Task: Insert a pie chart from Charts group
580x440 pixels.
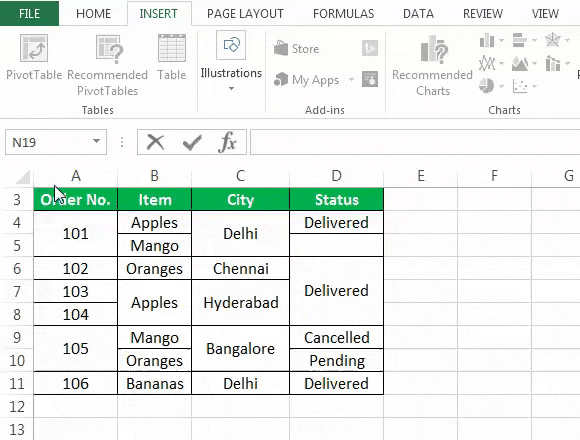Action: coord(486,86)
